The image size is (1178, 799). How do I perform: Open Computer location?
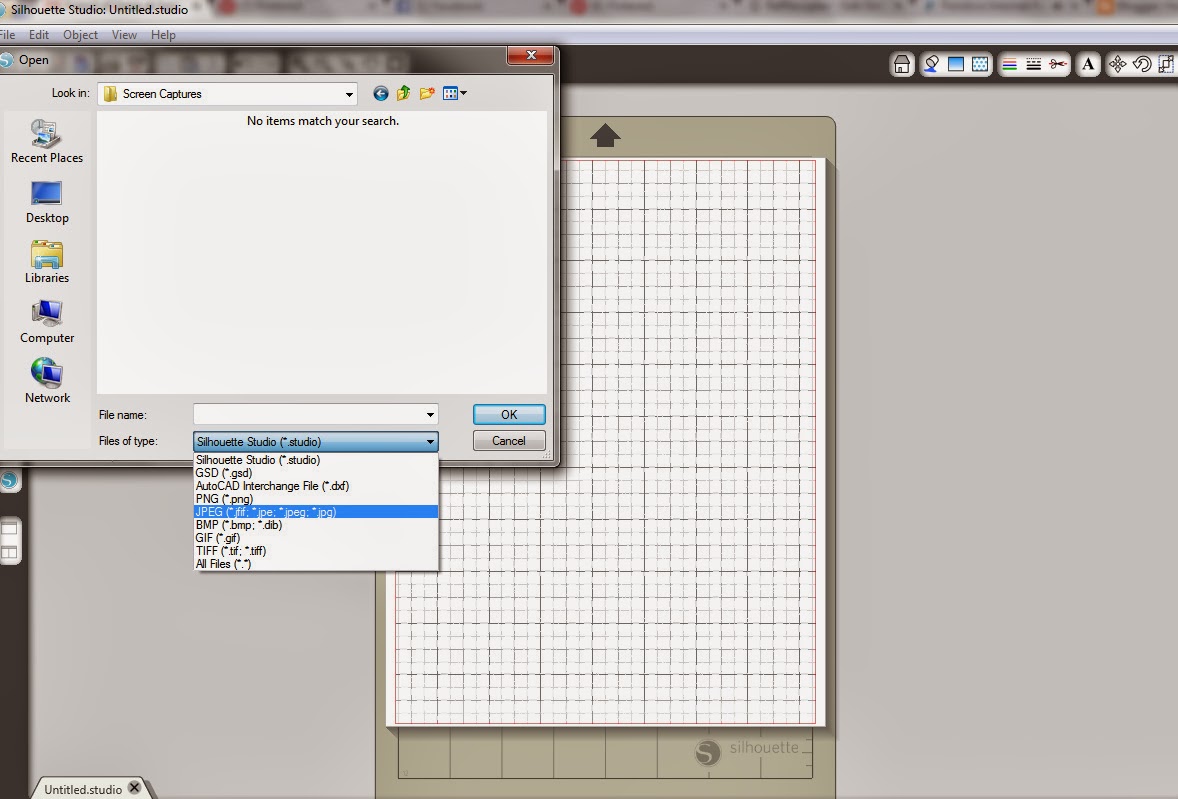coord(47,322)
